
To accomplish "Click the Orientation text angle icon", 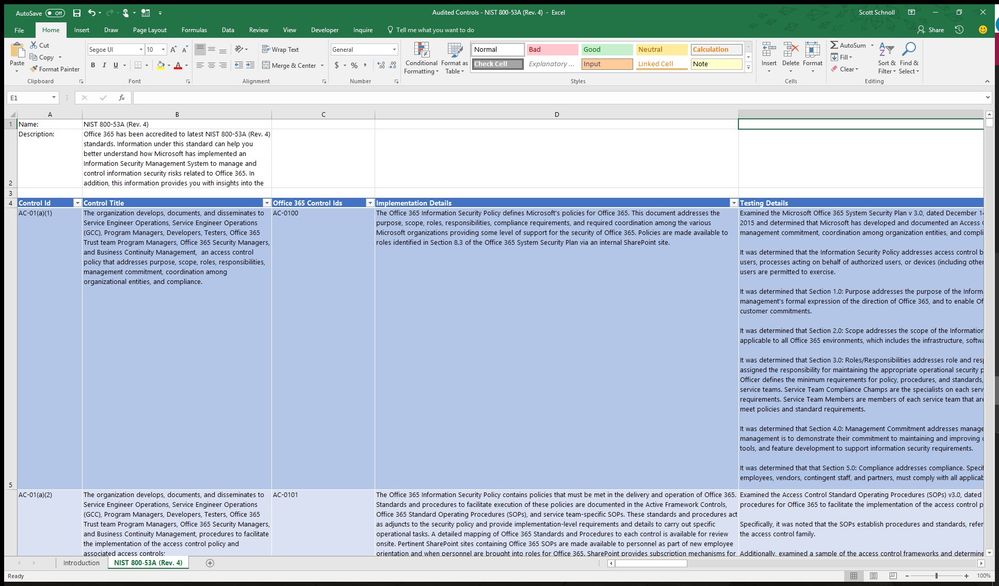I will pyautogui.click(x=240, y=49).
